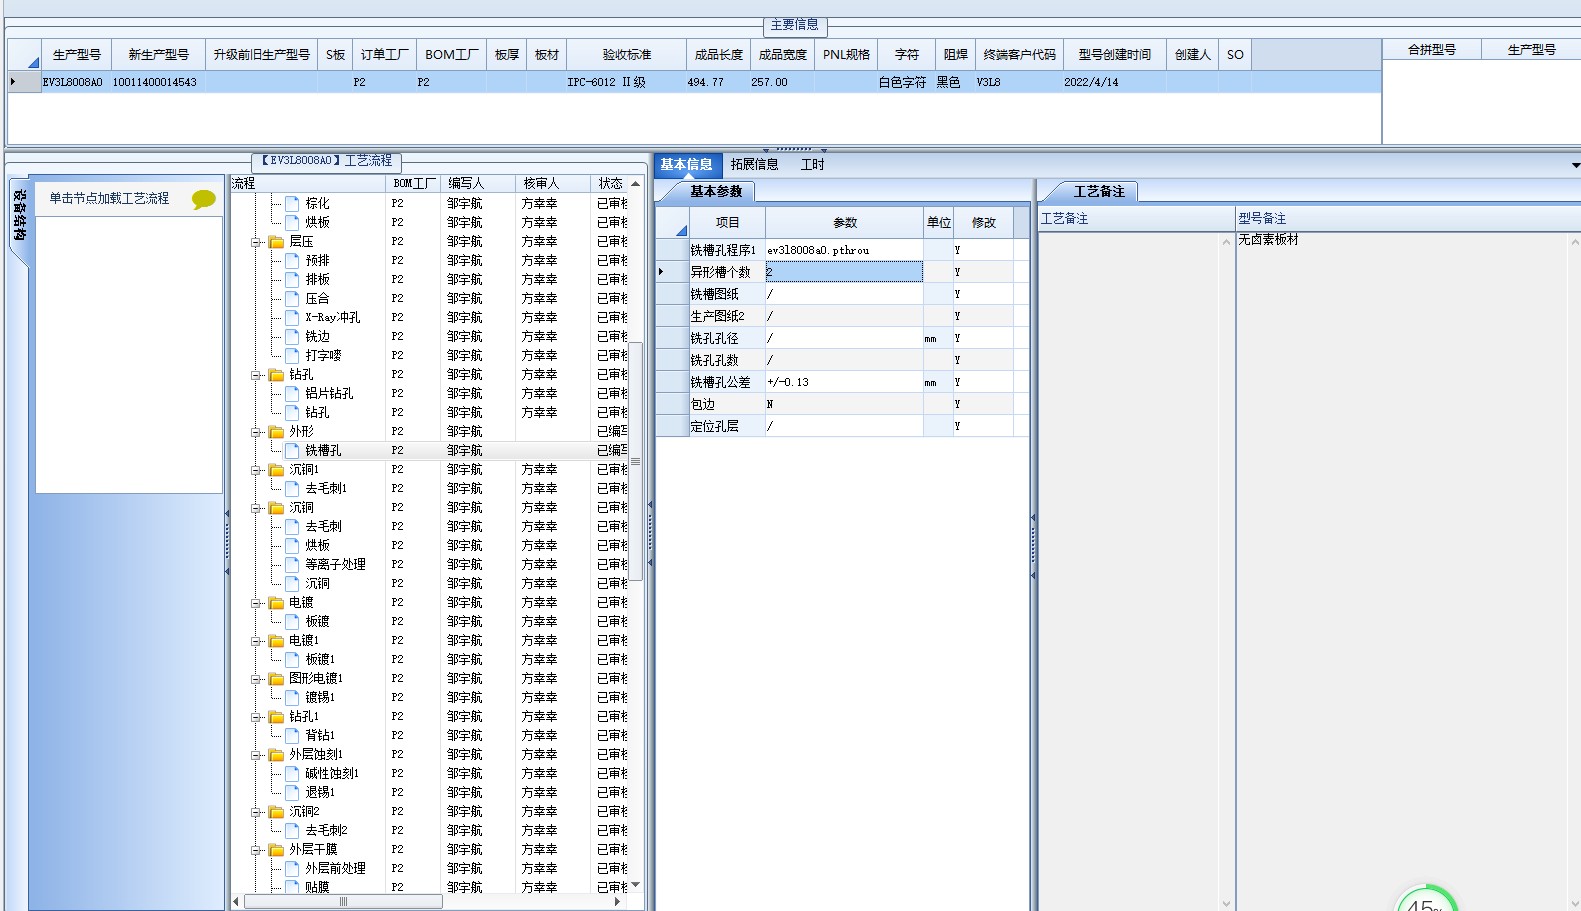Click the page icon beside 棕化
The width and height of the screenshot is (1581, 911).
click(x=292, y=204)
